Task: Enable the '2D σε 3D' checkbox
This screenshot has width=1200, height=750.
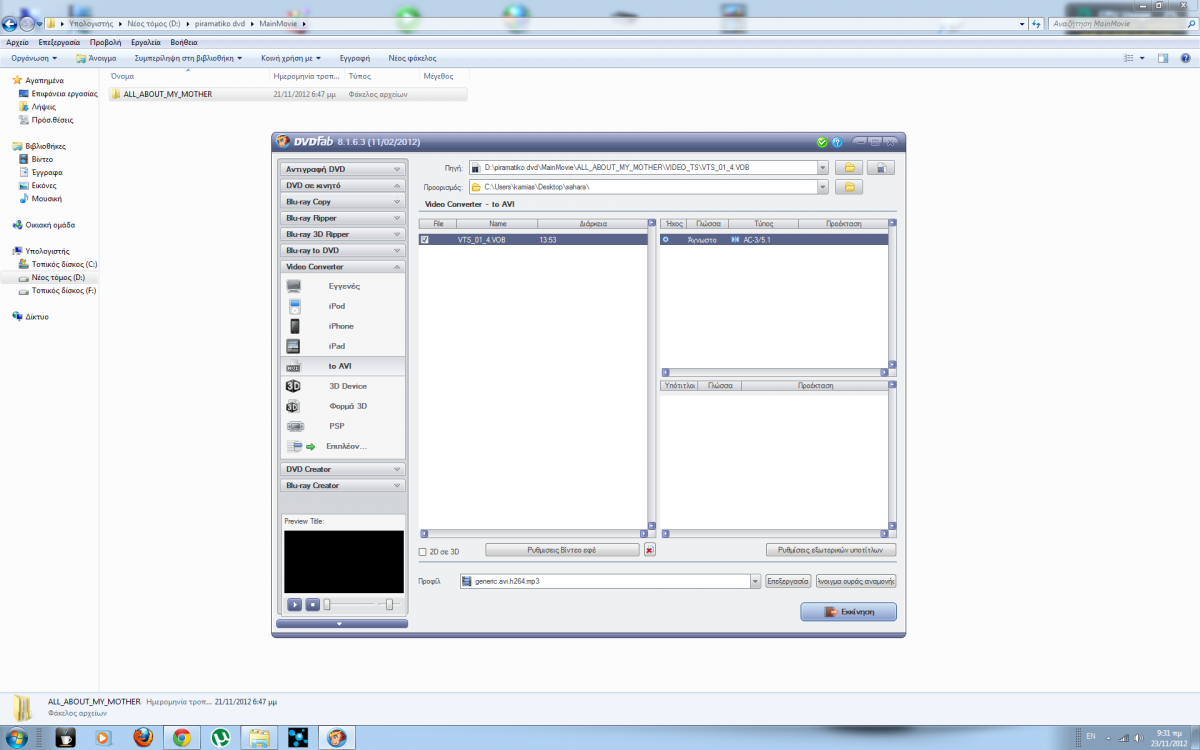Action: 423,551
